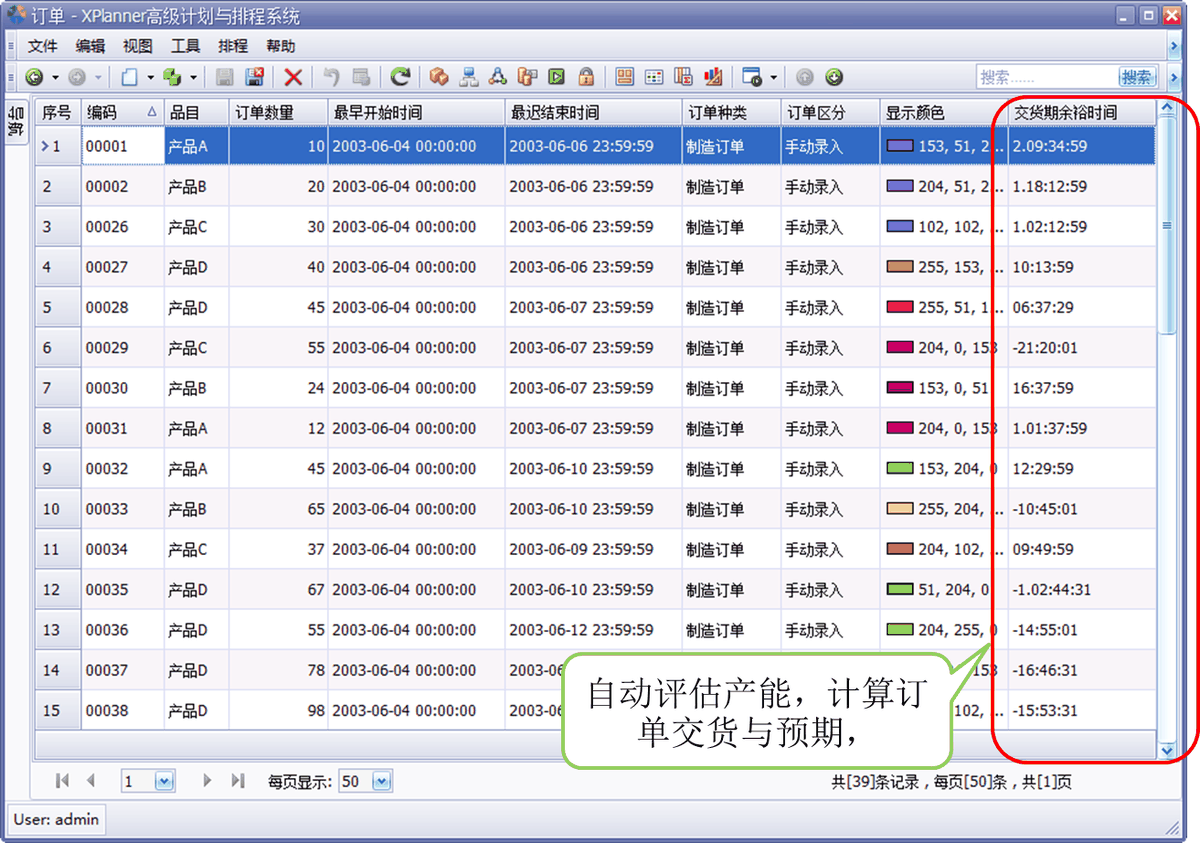This screenshot has width=1200, height=843.
Task: Click the small grid table toolbar icon
Action: pos(654,77)
